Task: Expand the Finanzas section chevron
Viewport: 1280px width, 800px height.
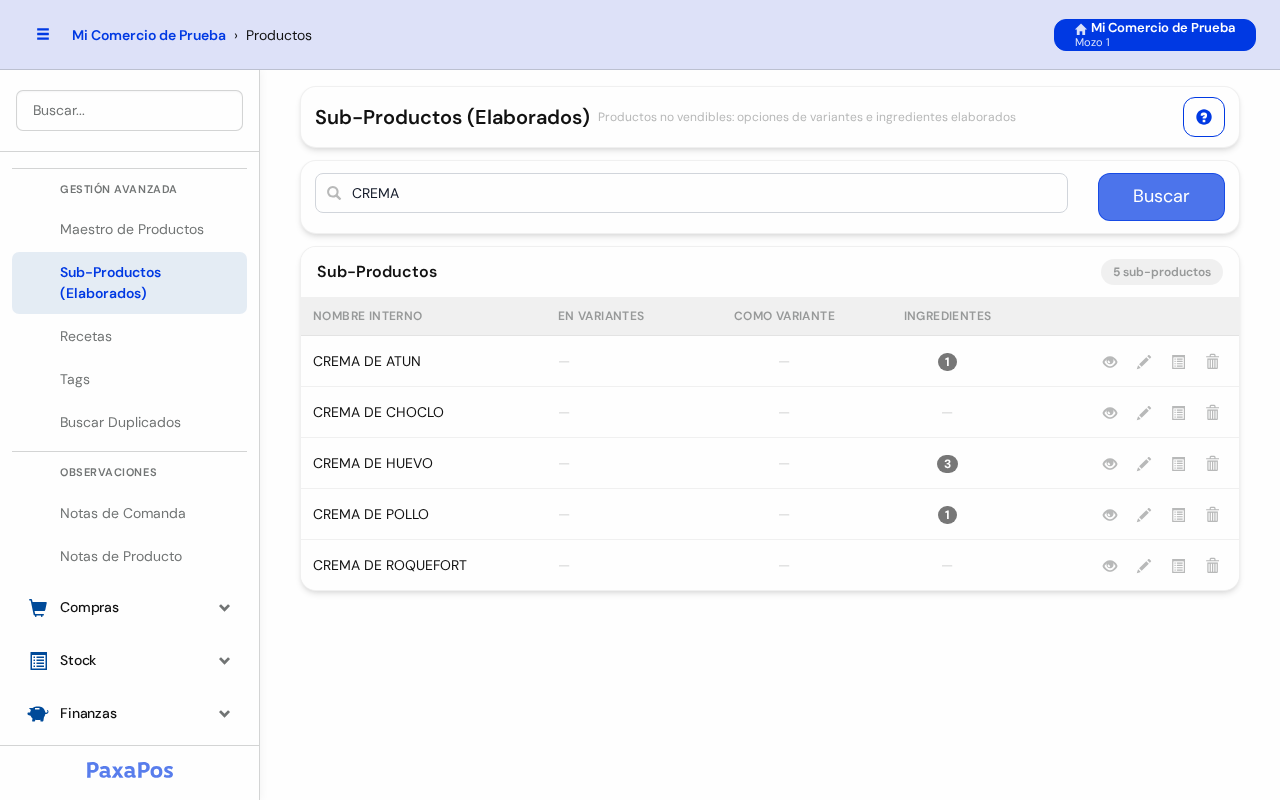Action: tap(224, 714)
